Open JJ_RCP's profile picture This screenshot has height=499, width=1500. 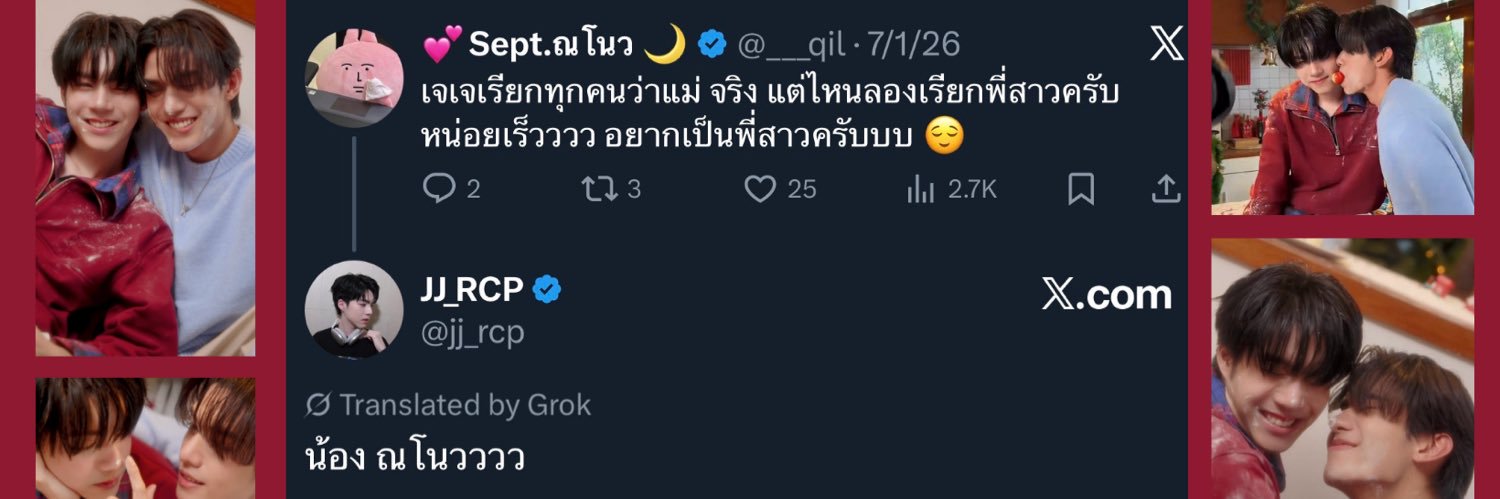tap(354, 309)
